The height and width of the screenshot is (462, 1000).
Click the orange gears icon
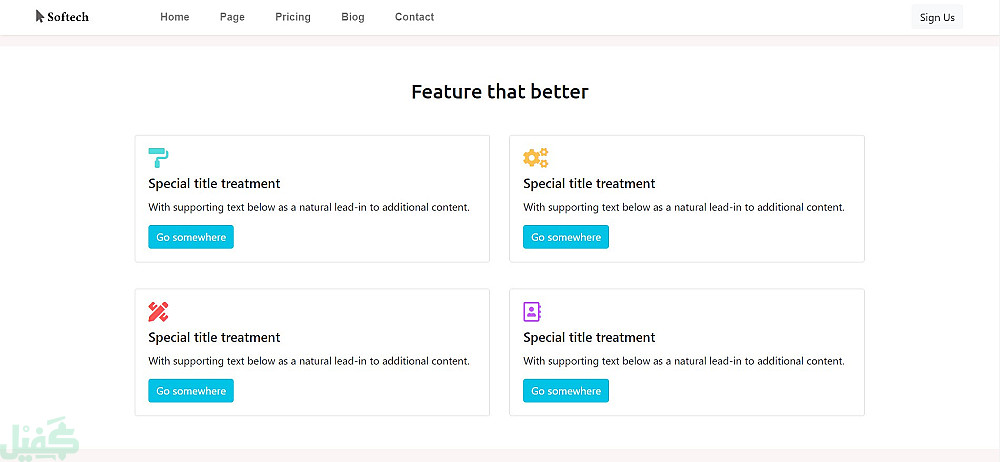click(x=535, y=157)
